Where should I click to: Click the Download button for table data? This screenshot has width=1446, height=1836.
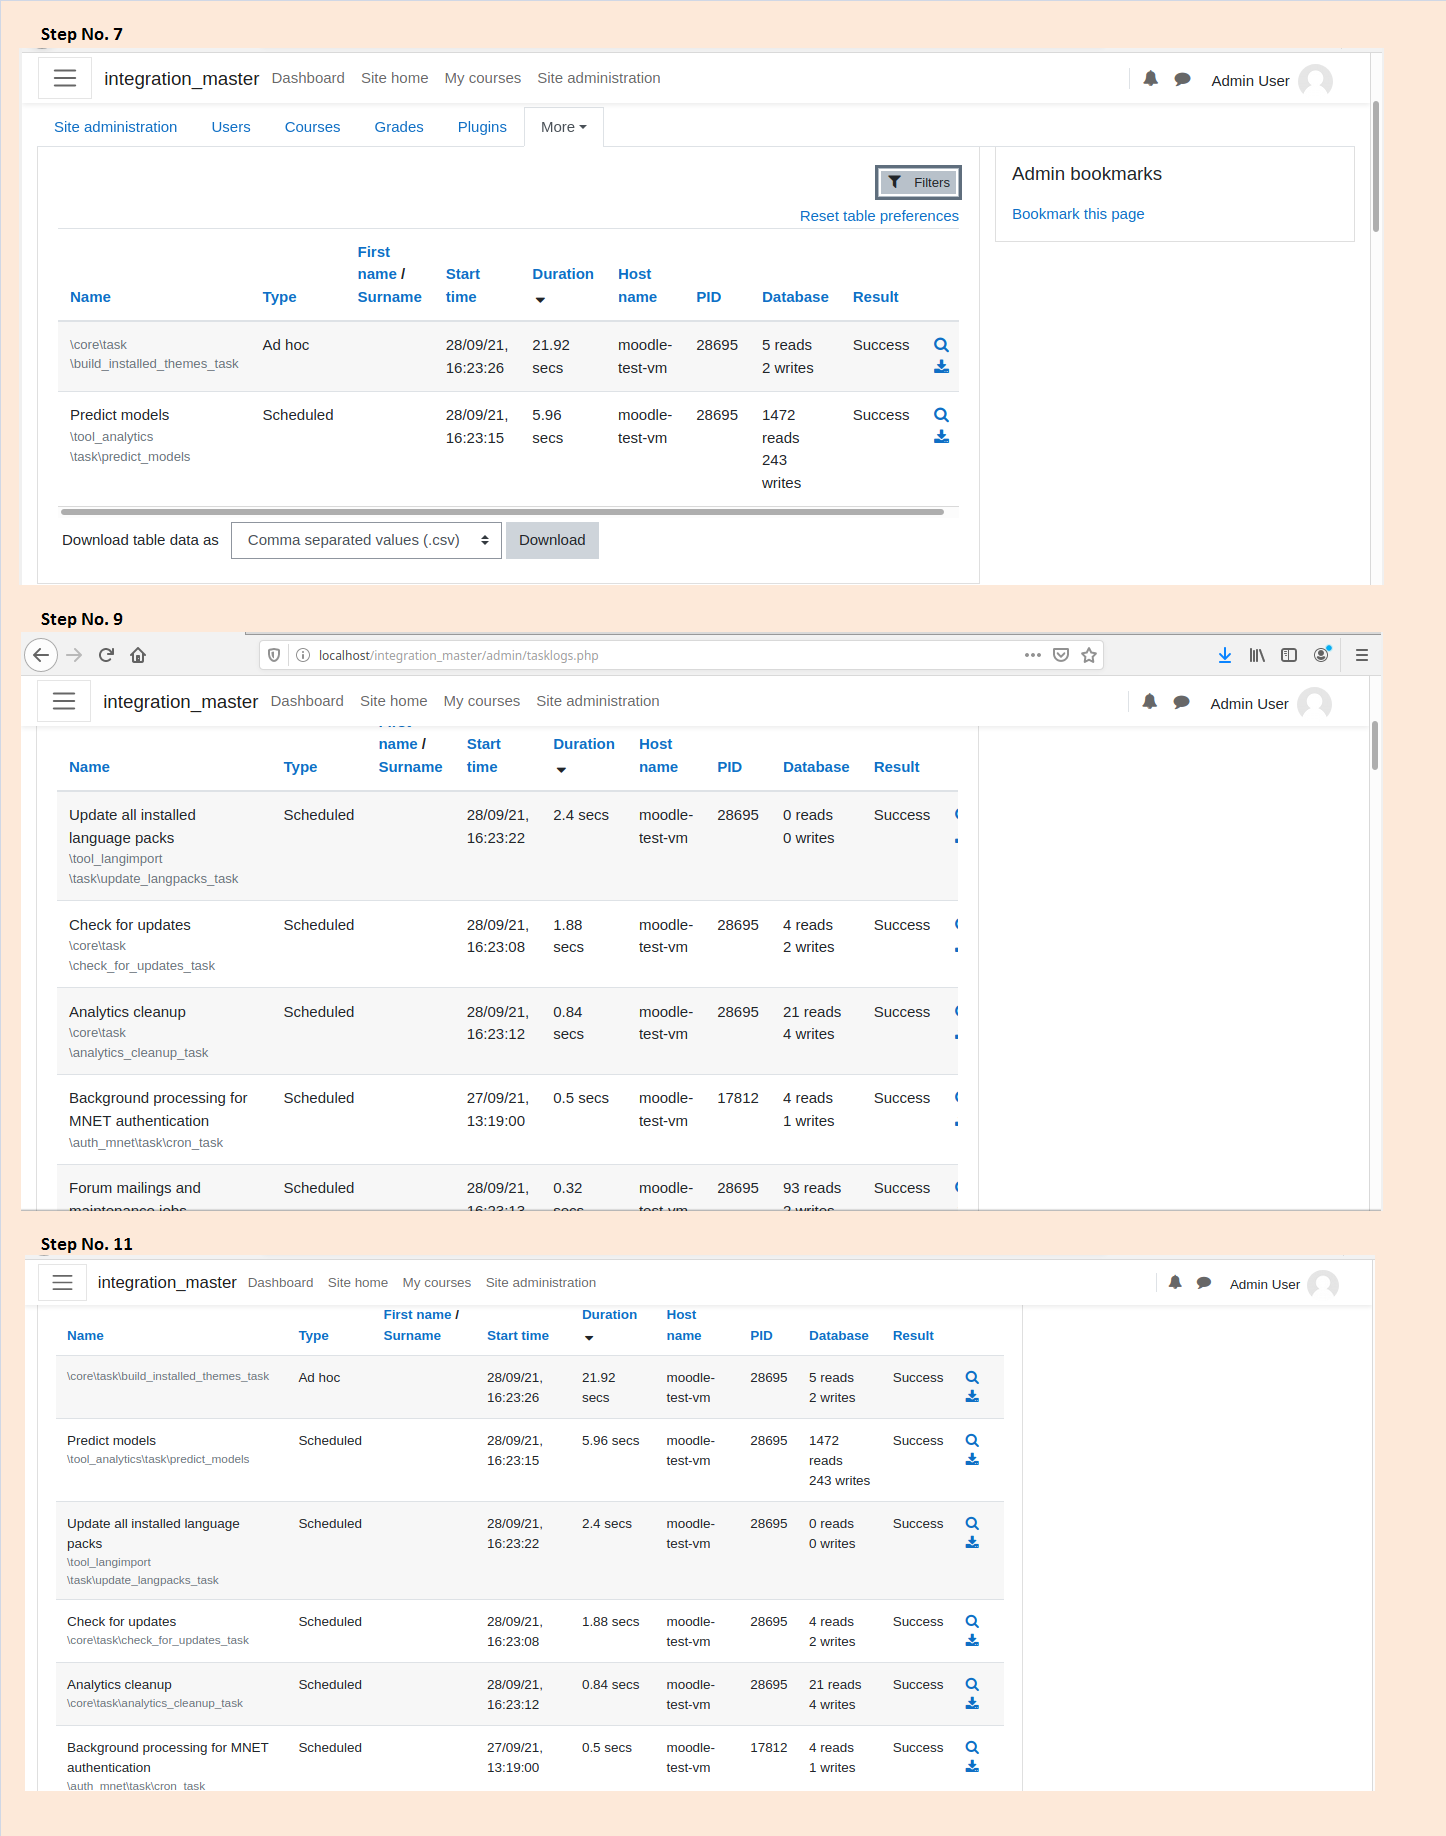[x=552, y=540]
